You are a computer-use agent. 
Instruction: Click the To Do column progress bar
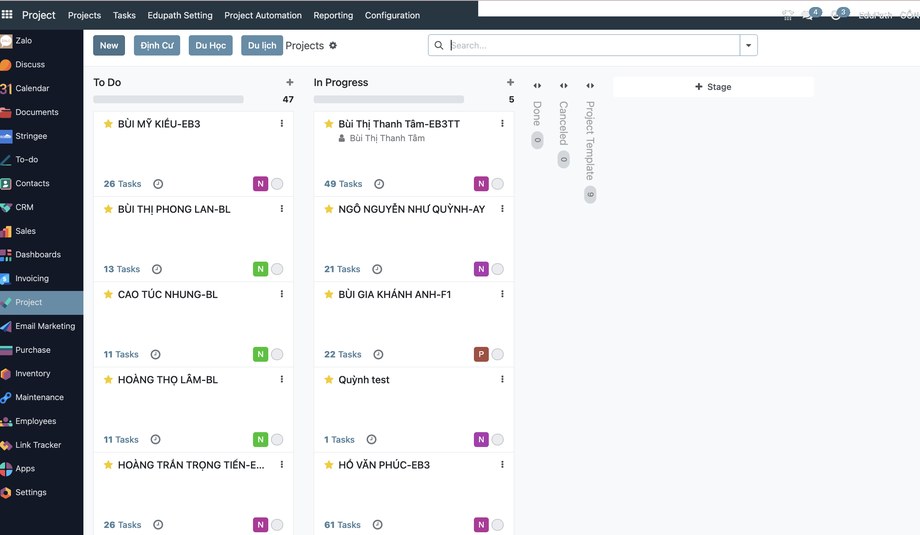point(168,99)
